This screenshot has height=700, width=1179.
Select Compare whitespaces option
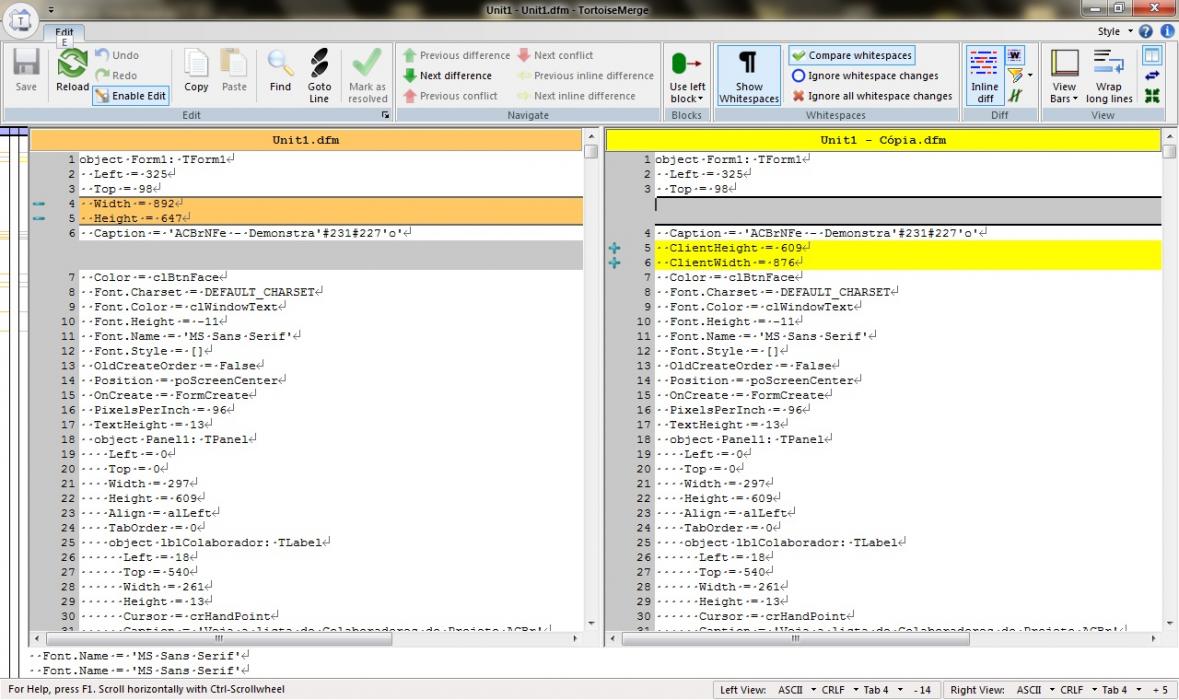coord(852,55)
